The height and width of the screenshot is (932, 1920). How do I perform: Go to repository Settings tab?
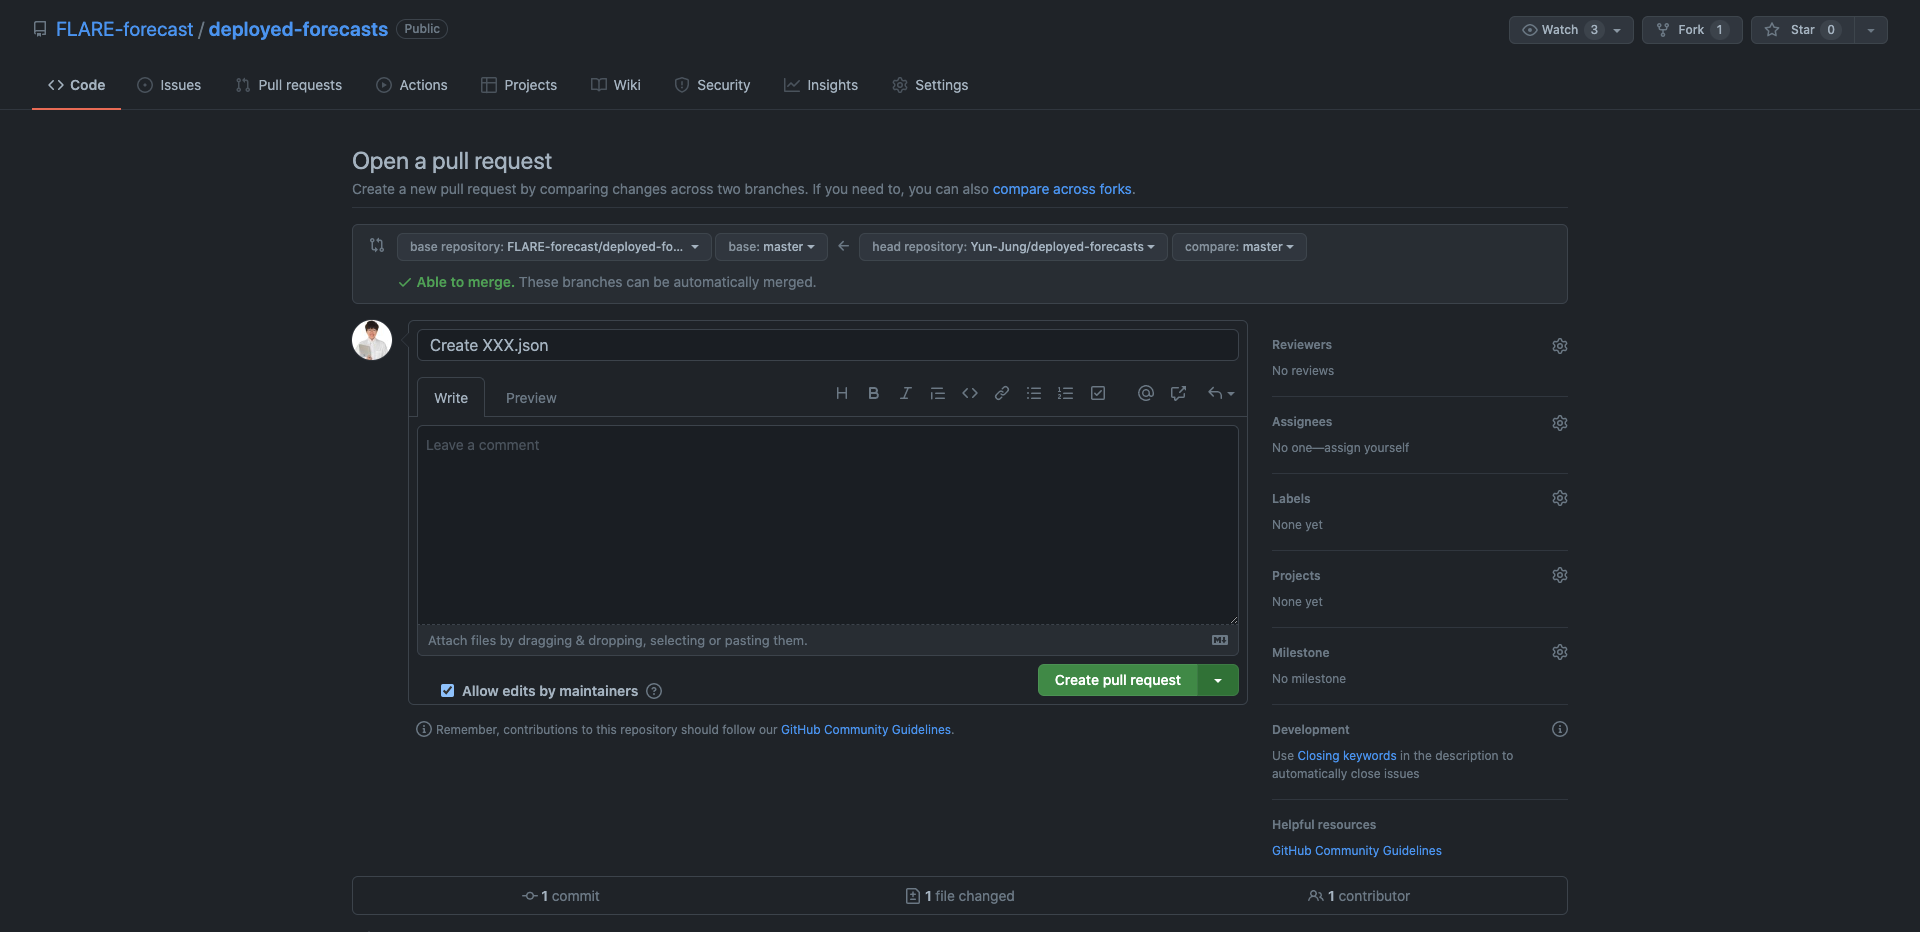coord(930,85)
